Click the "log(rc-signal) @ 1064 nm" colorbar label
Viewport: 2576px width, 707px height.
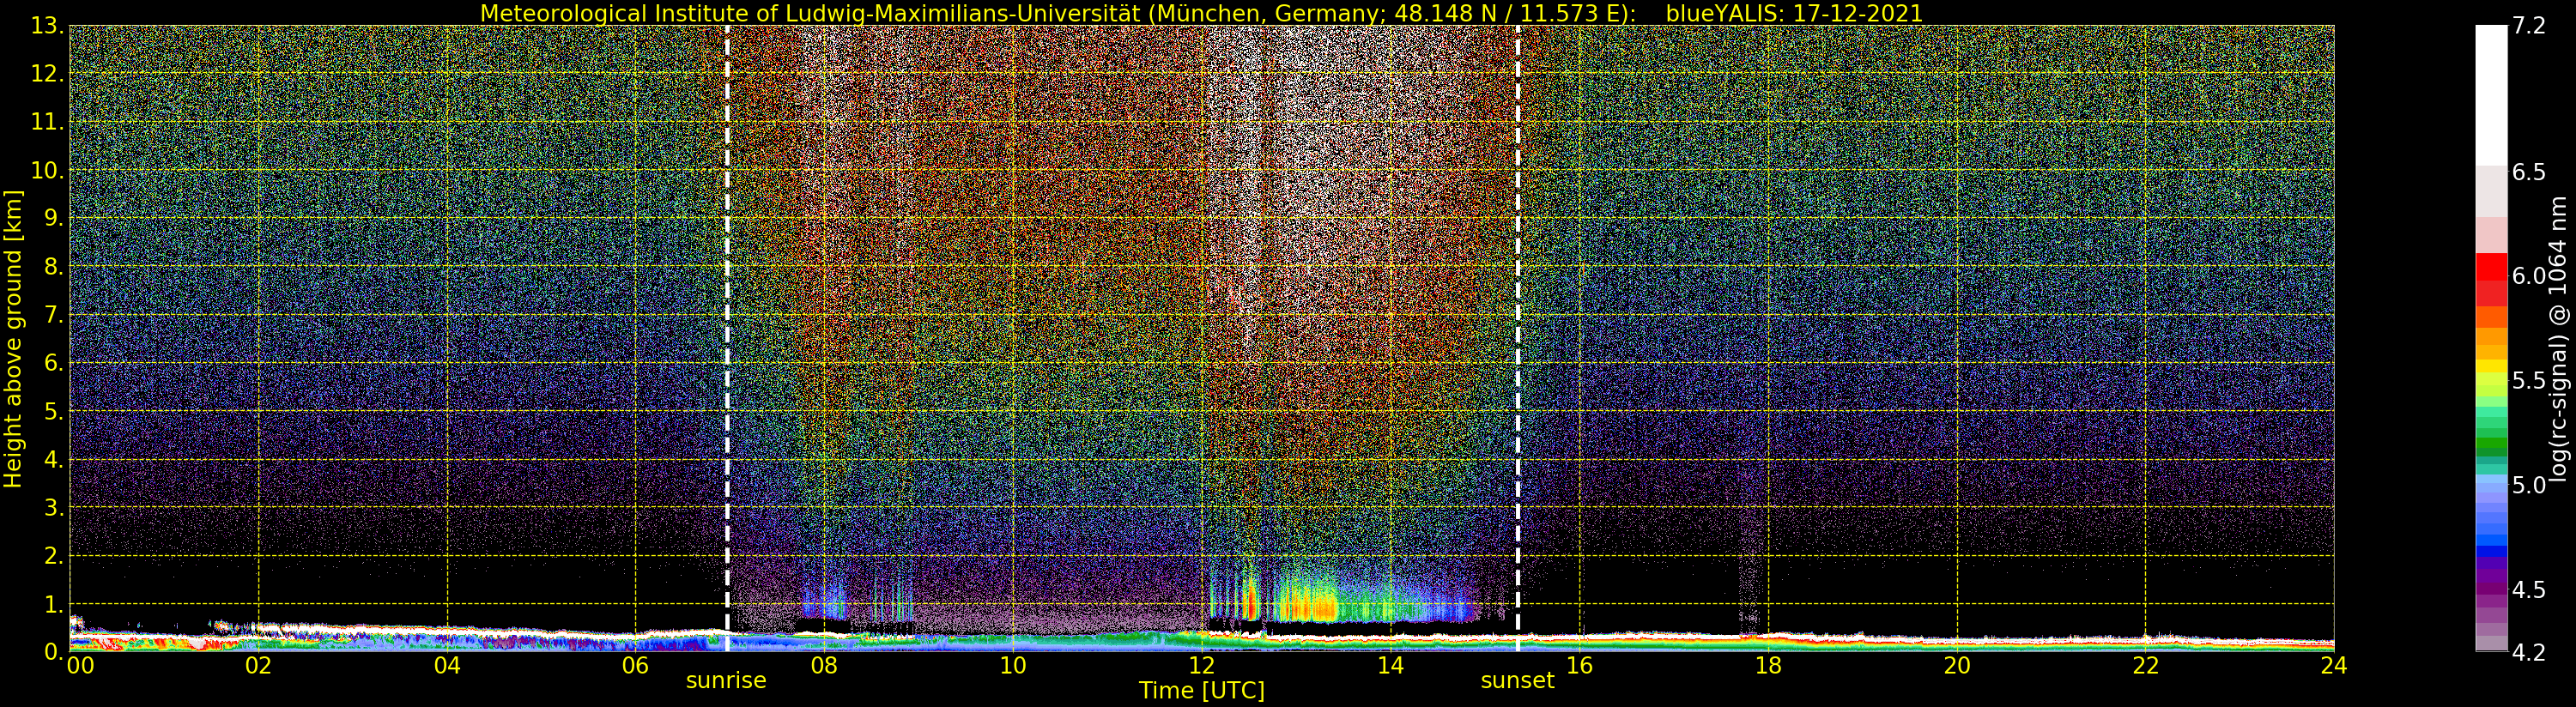pyautogui.click(x=2558, y=339)
